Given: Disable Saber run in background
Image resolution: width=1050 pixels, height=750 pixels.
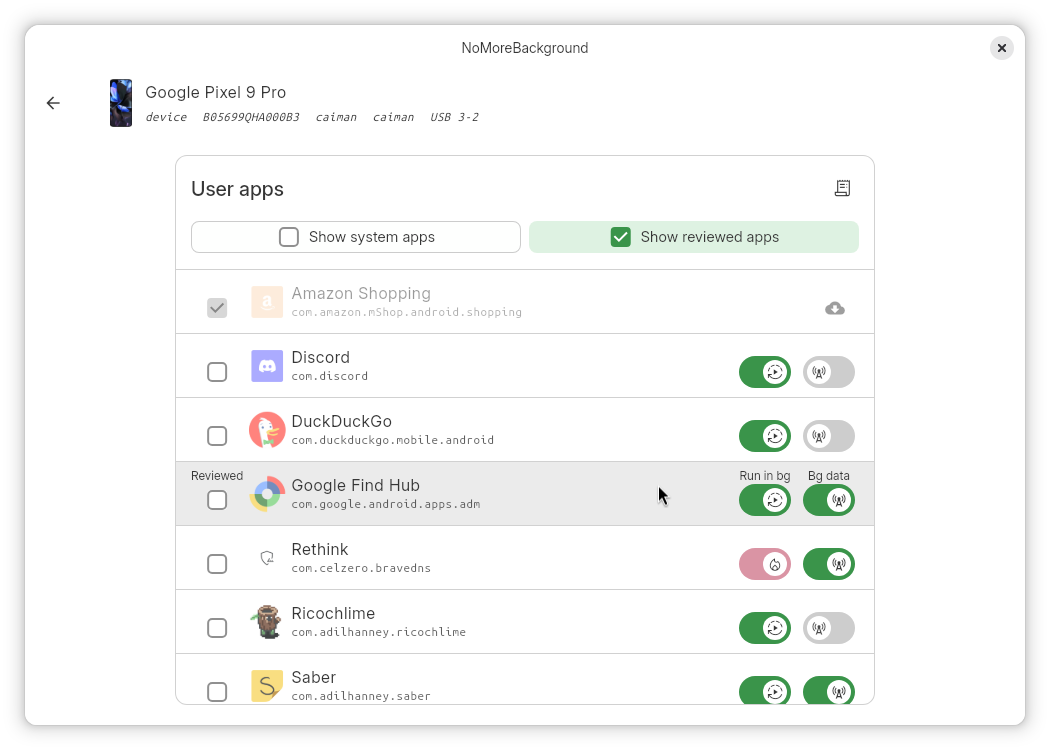Looking at the screenshot, I should [x=765, y=690].
